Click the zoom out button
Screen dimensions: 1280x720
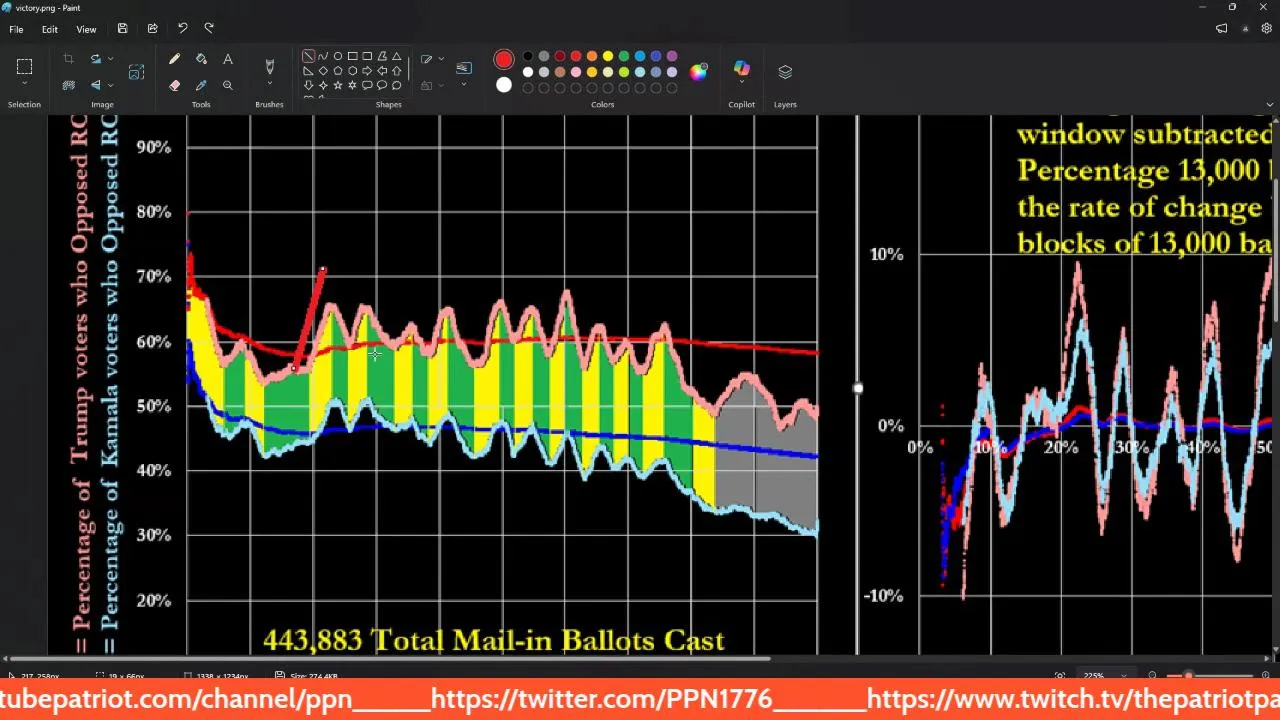(1152, 676)
